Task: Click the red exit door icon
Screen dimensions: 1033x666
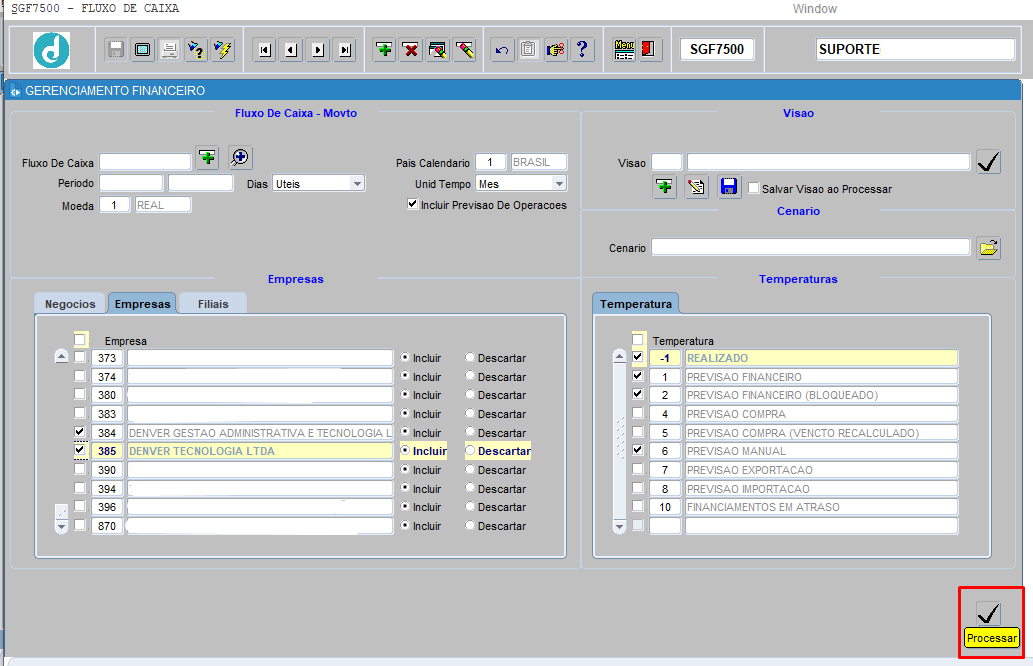Action: click(x=648, y=49)
